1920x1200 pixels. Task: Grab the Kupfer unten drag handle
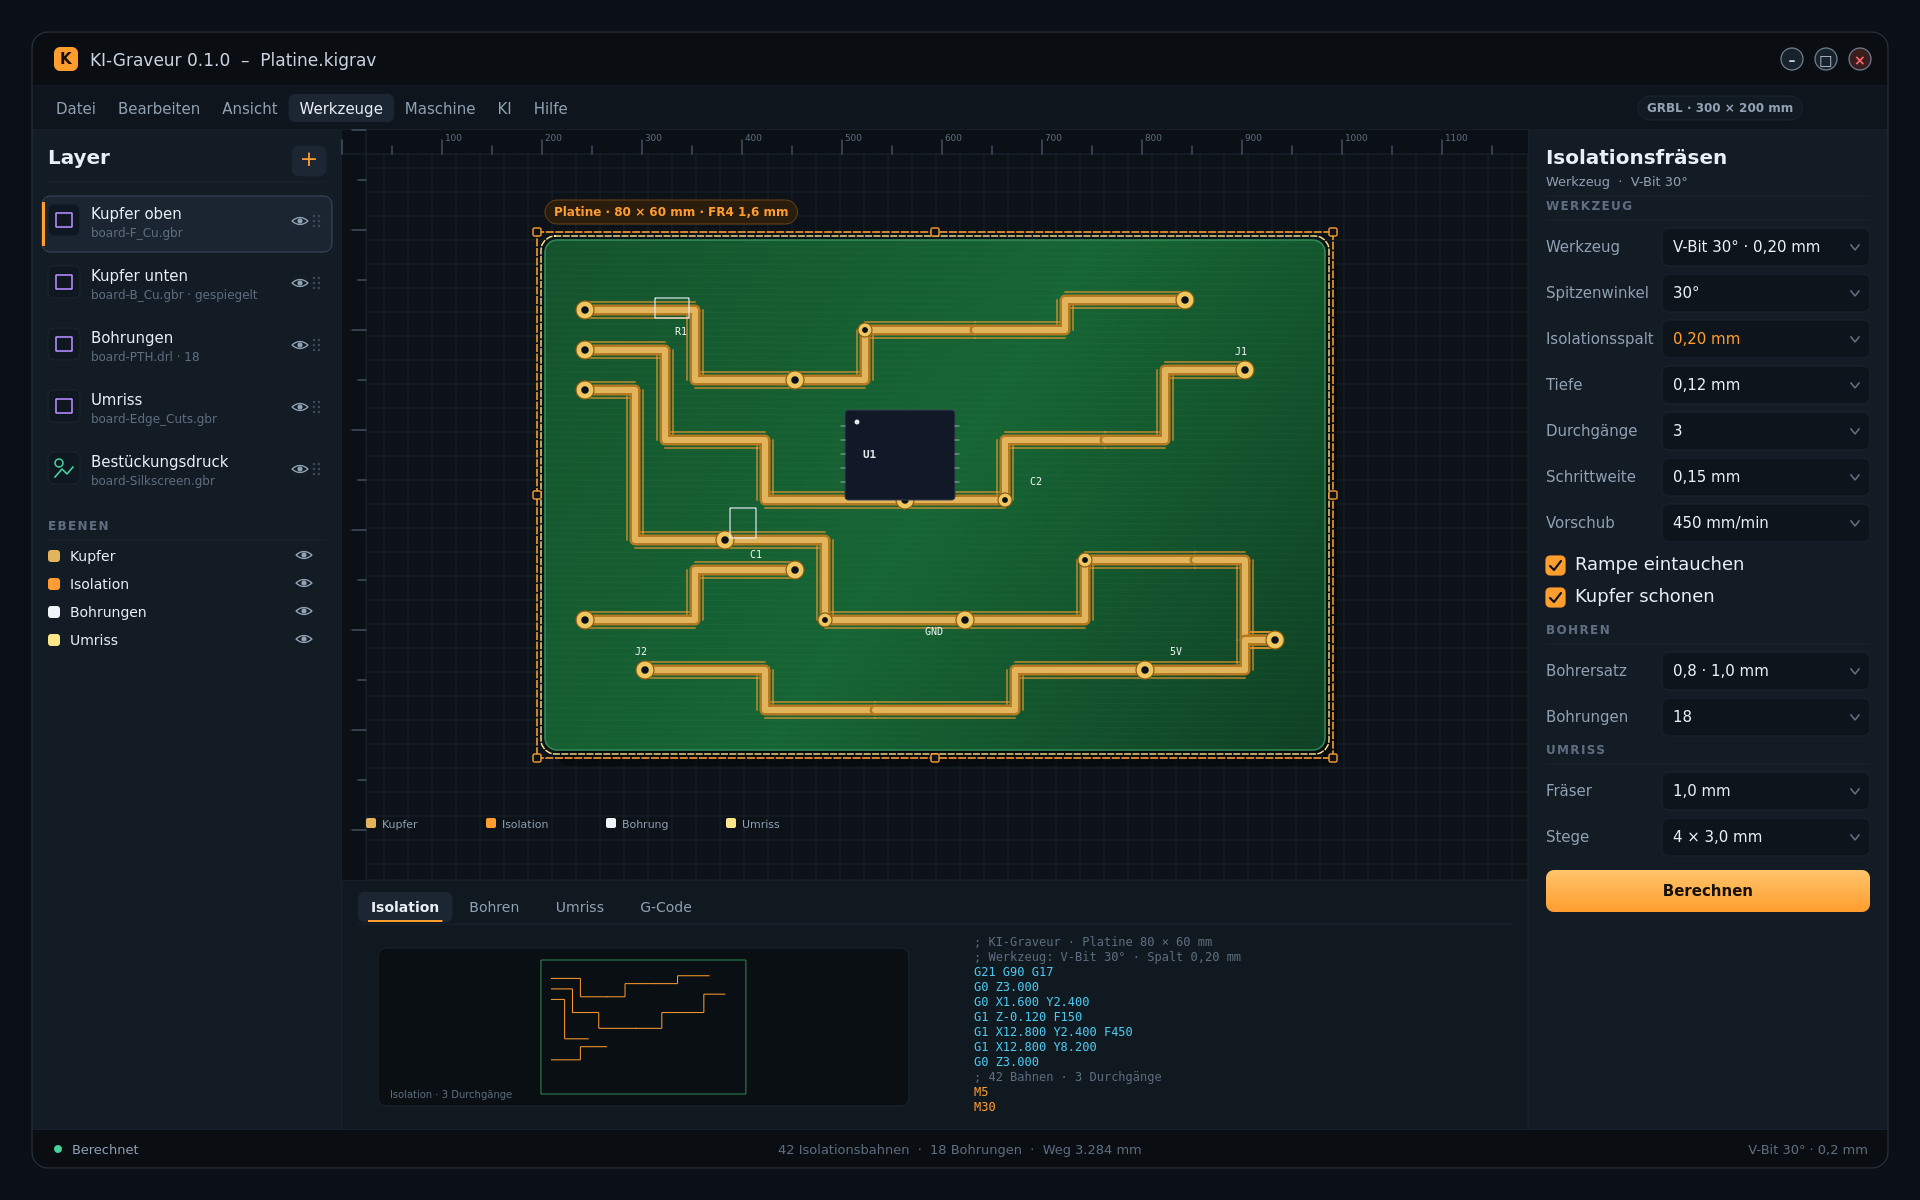(317, 284)
